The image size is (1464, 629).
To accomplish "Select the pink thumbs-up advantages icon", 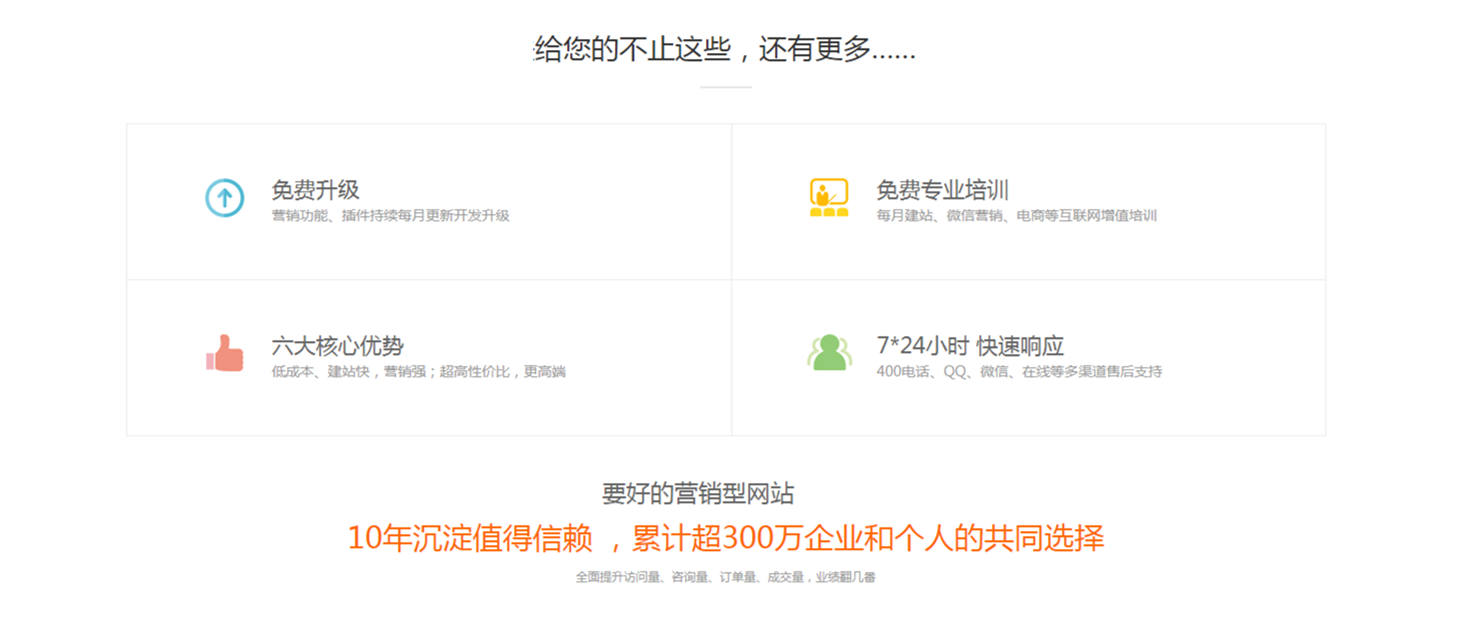I will (225, 353).
